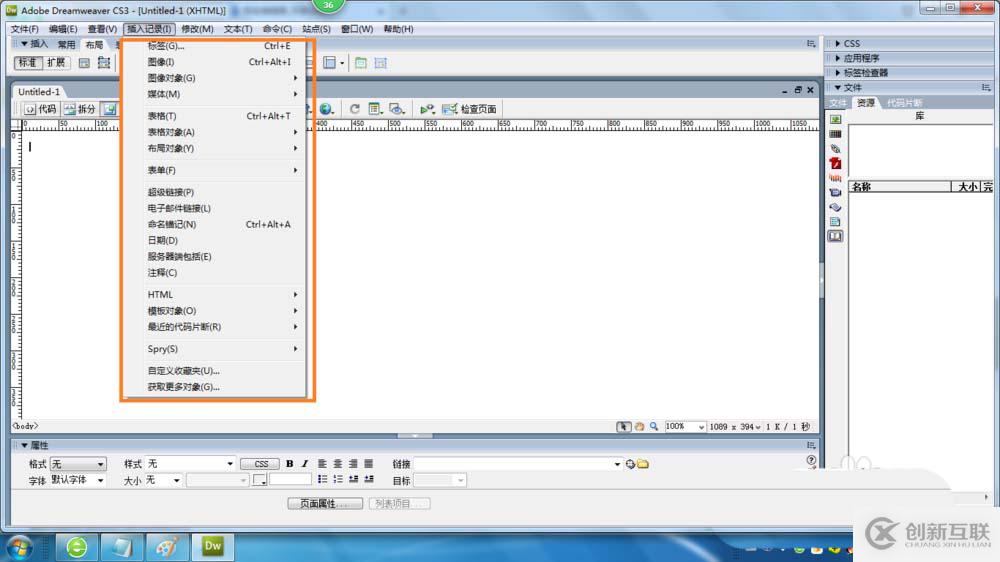Viewport: 1000px width, 562px height.
Task: Toggle 扩展 expanded mode button
Action: (x=56, y=63)
